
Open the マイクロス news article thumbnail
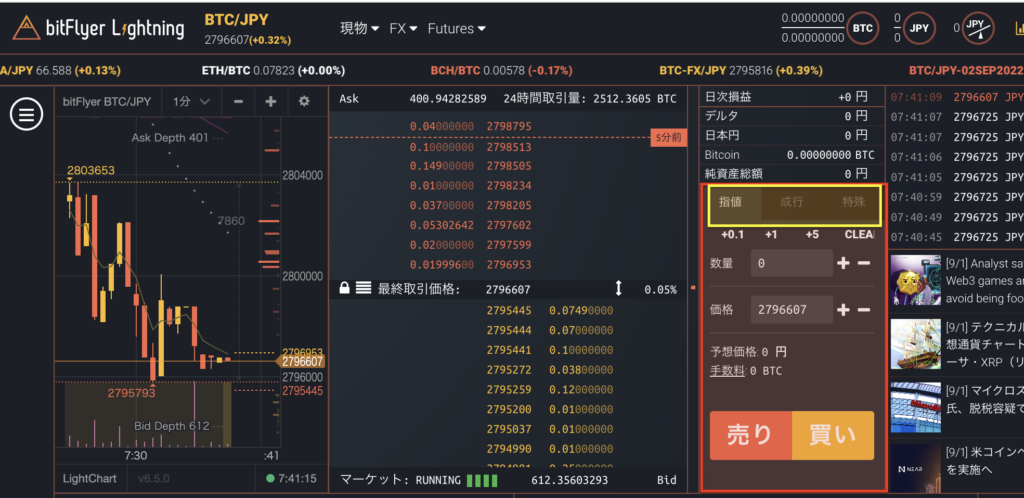click(916, 407)
